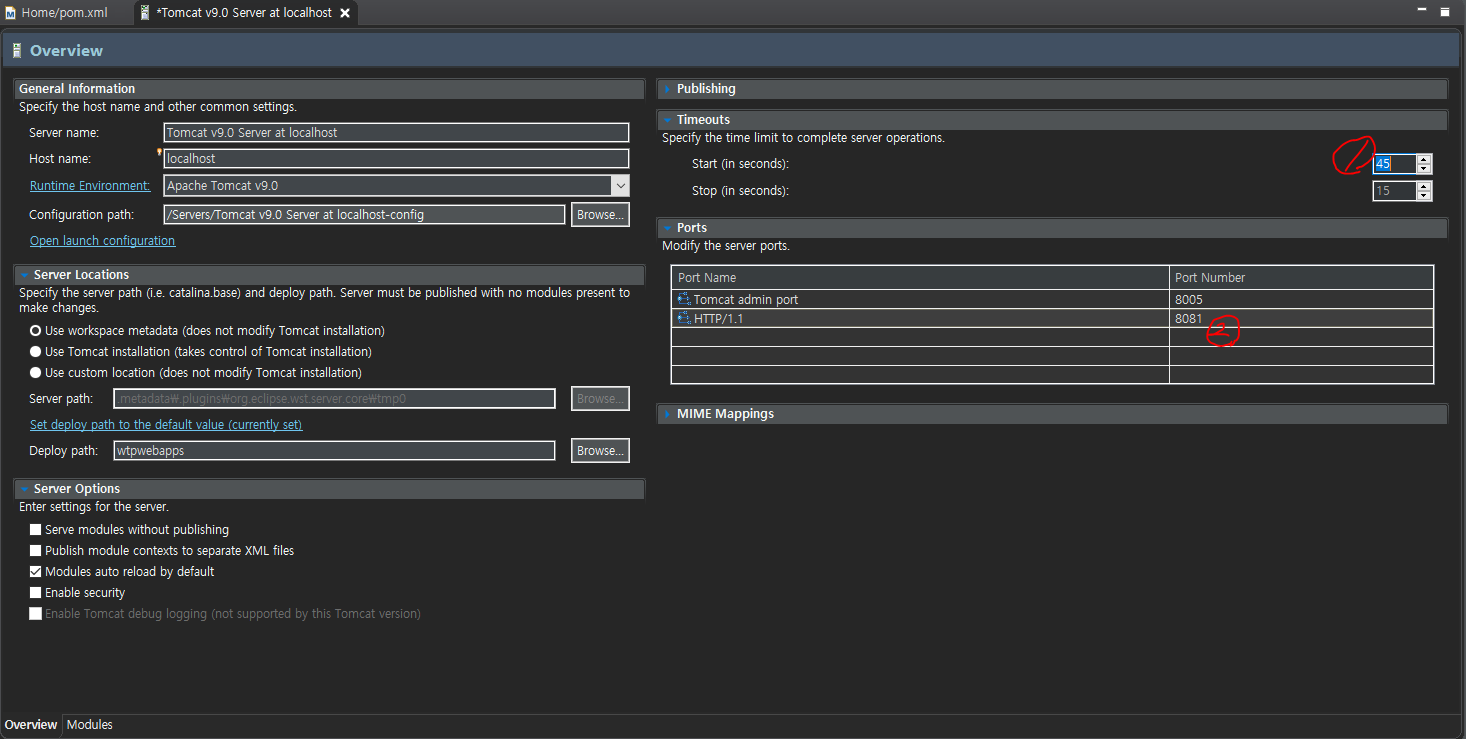
Task: Click the General Information section header
Action: (329, 89)
